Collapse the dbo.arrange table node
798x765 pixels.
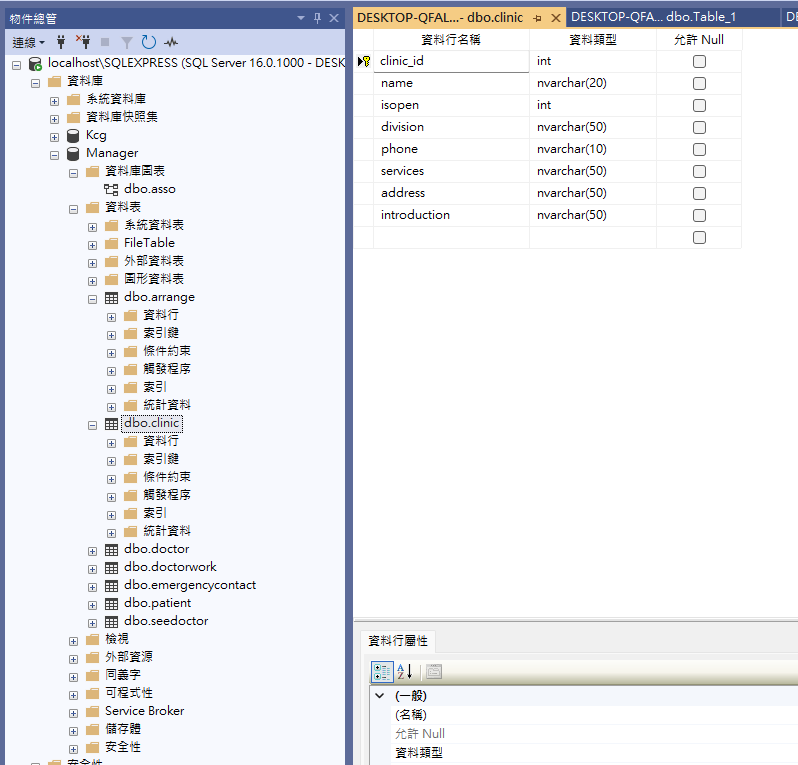pos(93,297)
